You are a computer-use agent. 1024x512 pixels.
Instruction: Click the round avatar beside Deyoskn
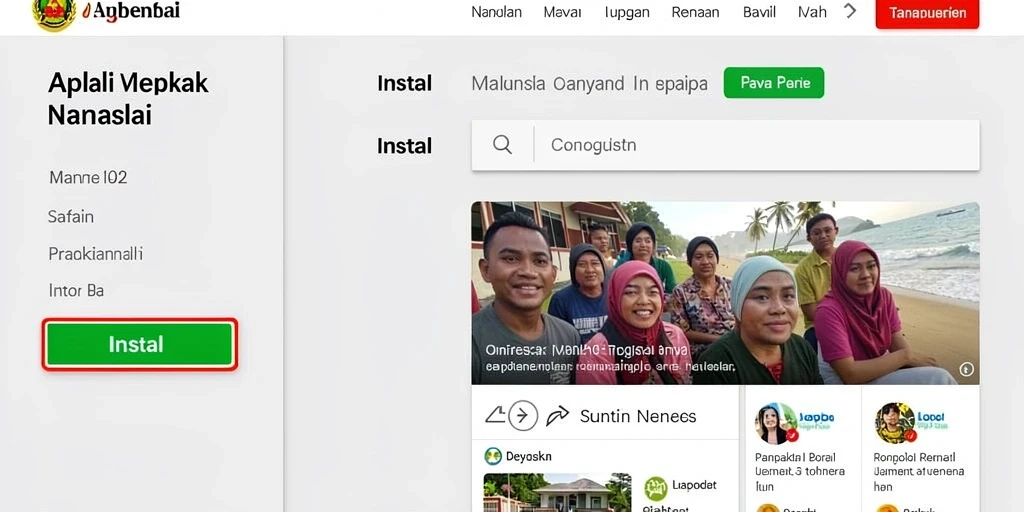pyautogui.click(x=493, y=456)
